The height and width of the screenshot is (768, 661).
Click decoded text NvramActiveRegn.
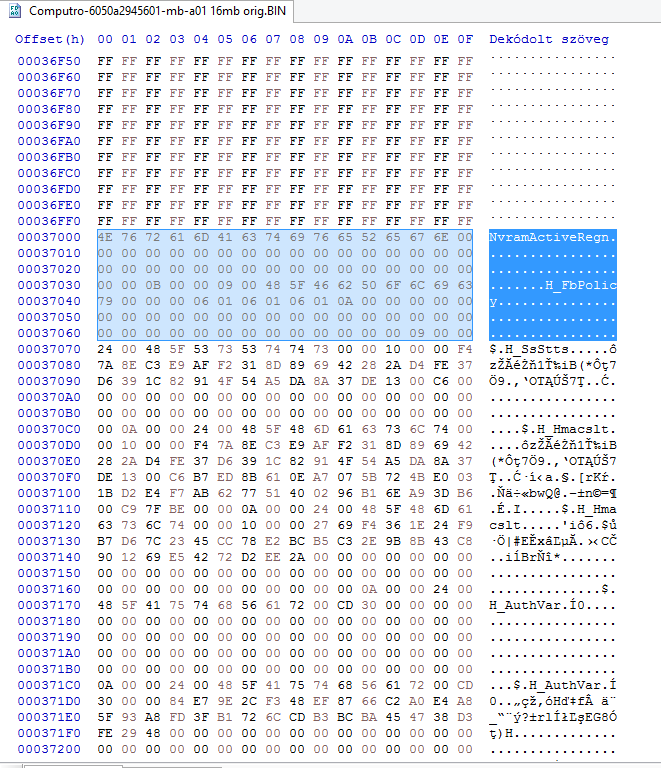[552, 237]
